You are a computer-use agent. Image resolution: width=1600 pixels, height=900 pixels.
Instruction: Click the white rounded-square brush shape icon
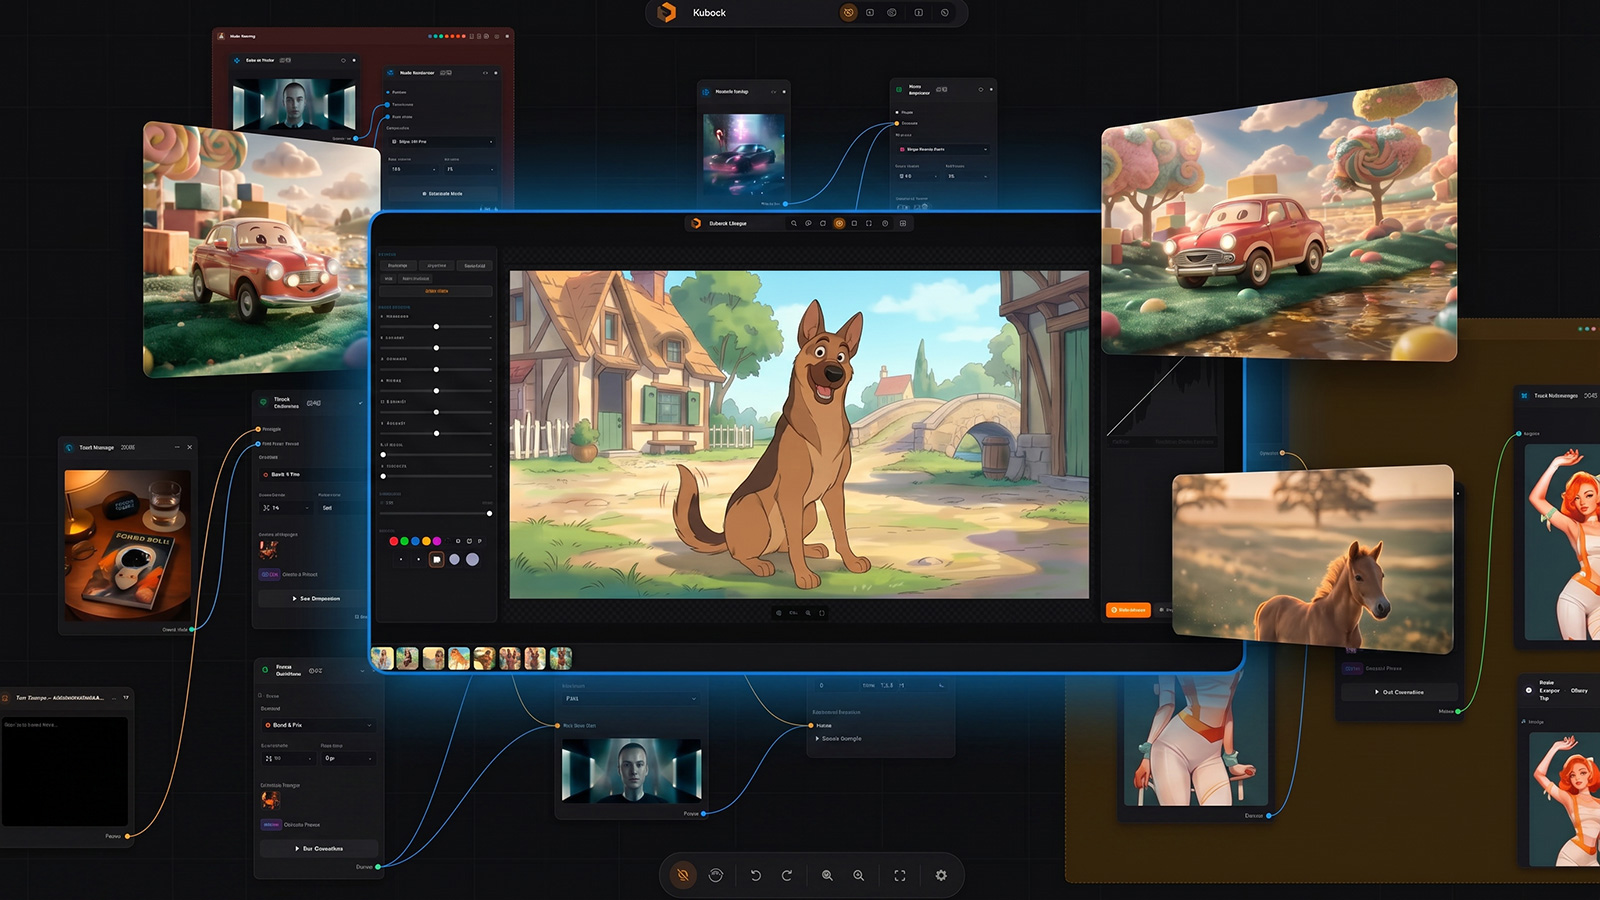coord(436,560)
